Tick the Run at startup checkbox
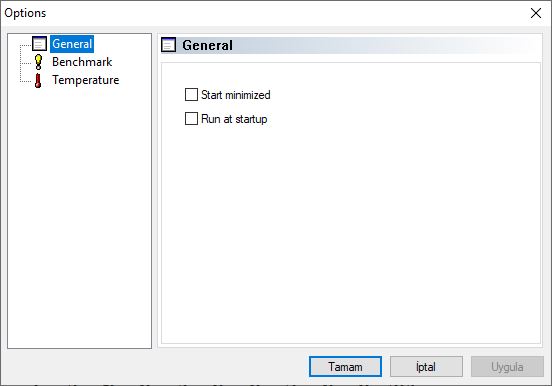Image resolution: width=552 pixels, height=386 pixels. point(191,118)
